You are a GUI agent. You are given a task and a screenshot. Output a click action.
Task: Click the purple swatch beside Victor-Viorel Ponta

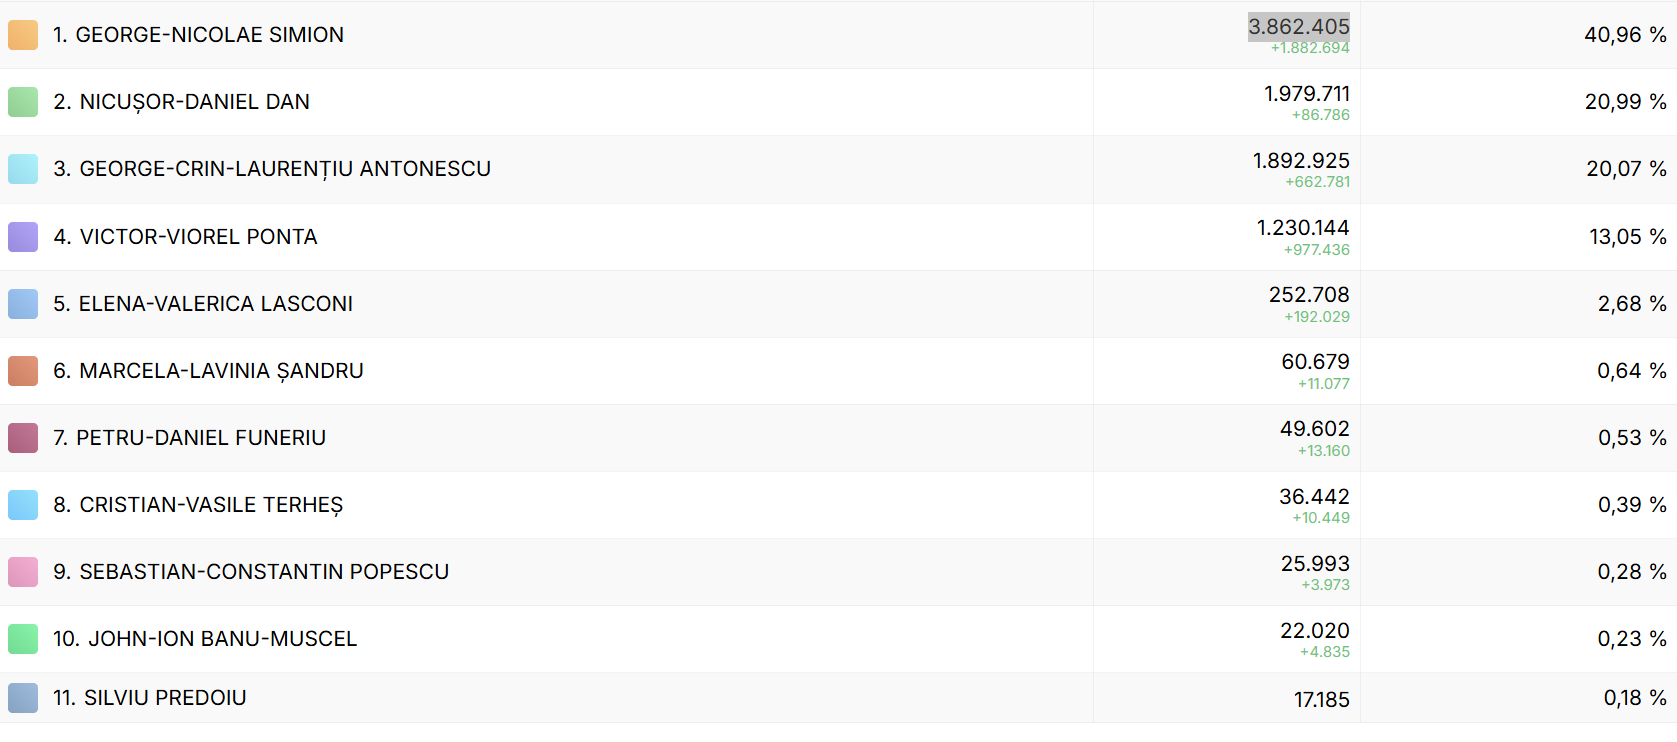22,237
